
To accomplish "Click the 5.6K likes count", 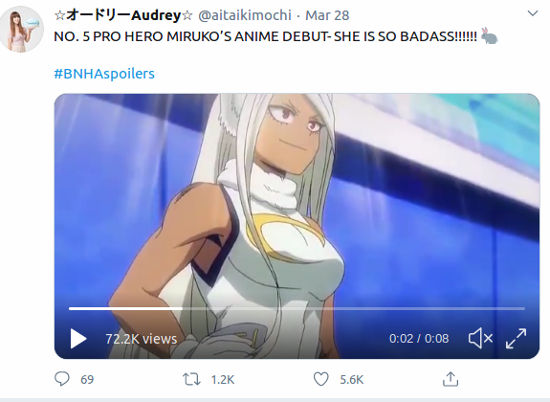I will (x=351, y=380).
